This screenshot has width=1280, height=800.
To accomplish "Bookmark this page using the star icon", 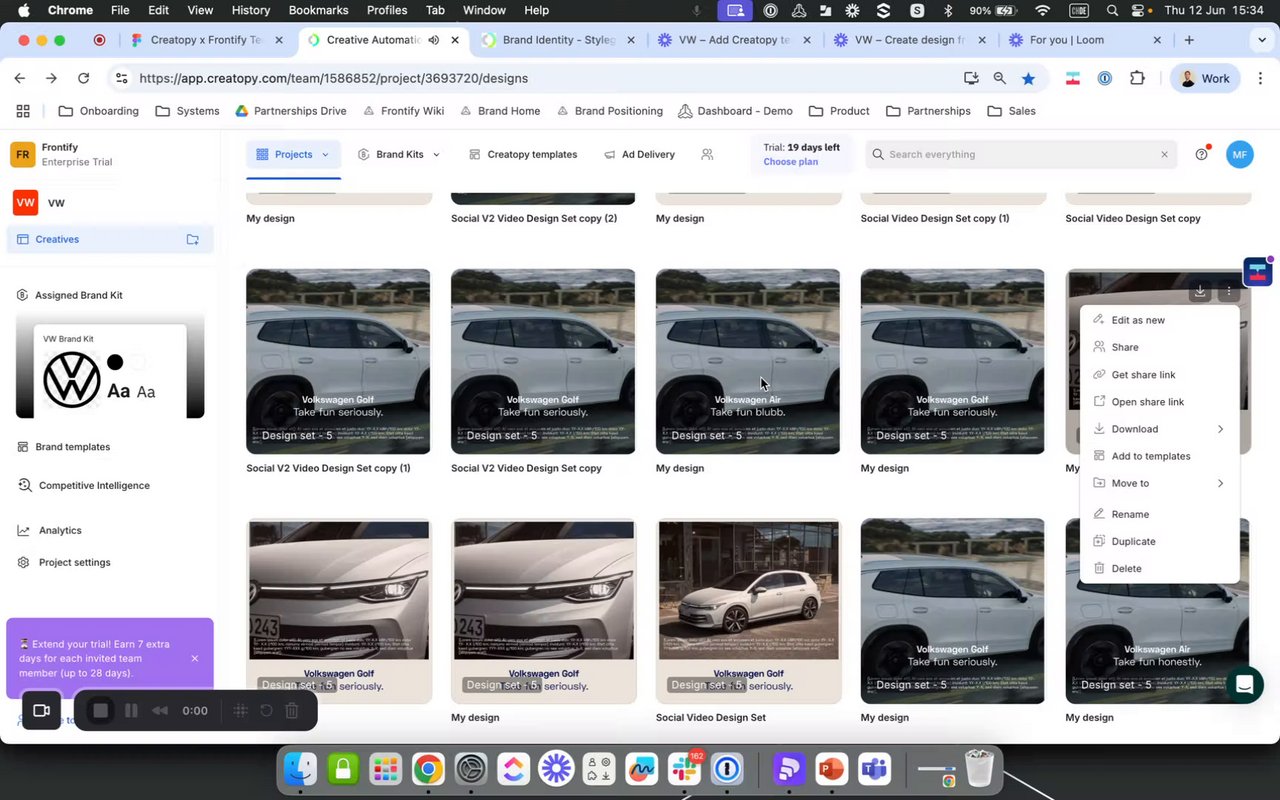I will click(x=1028, y=78).
